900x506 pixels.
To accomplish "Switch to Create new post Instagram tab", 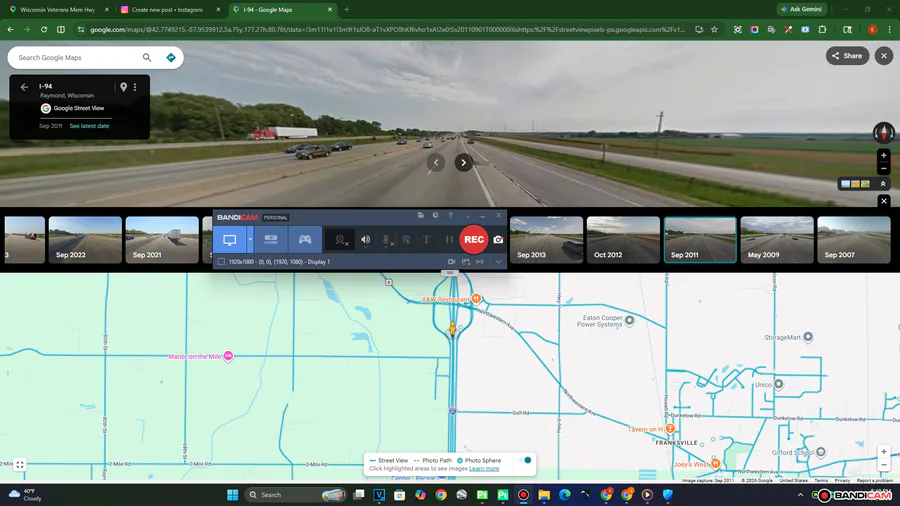I will pyautogui.click(x=170, y=10).
